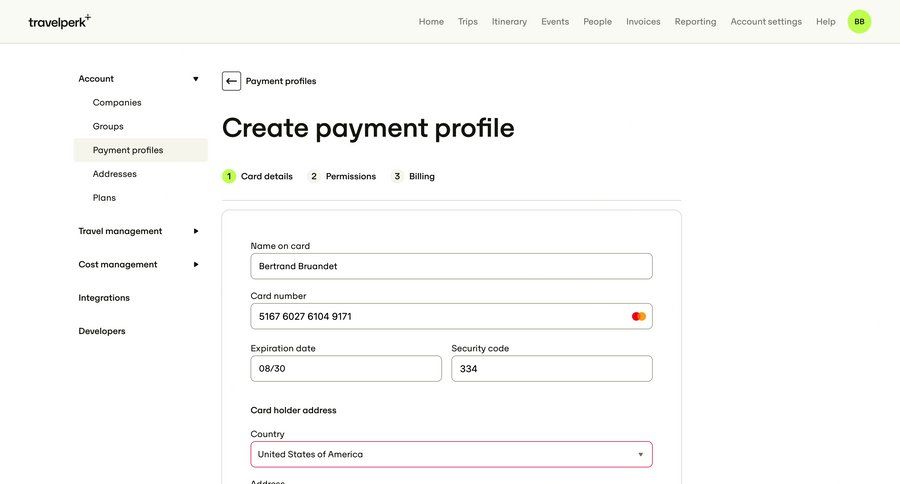Click the Mastercard icon in card number
This screenshot has width=900, height=484.
tap(639, 316)
